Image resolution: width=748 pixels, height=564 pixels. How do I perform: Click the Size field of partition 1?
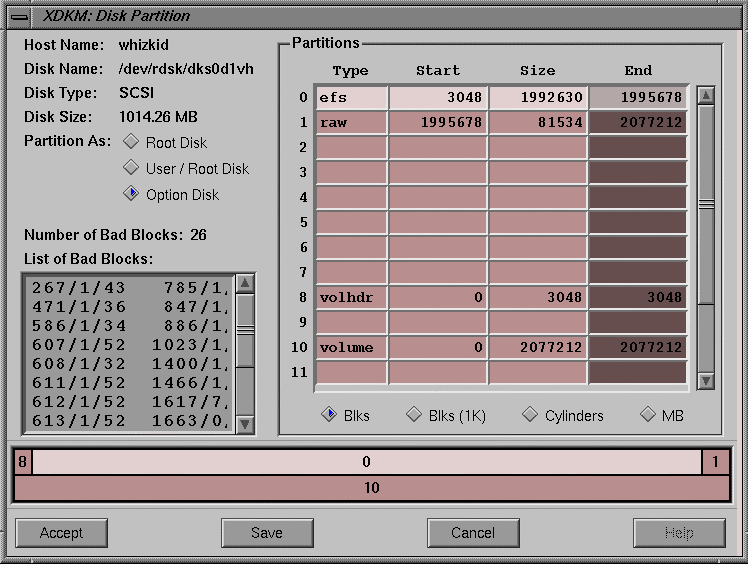point(538,123)
